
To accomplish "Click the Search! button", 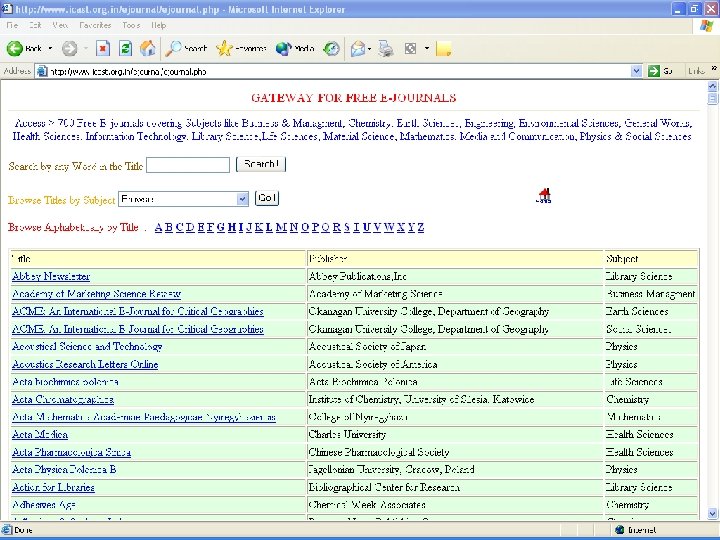I will click(261, 164).
